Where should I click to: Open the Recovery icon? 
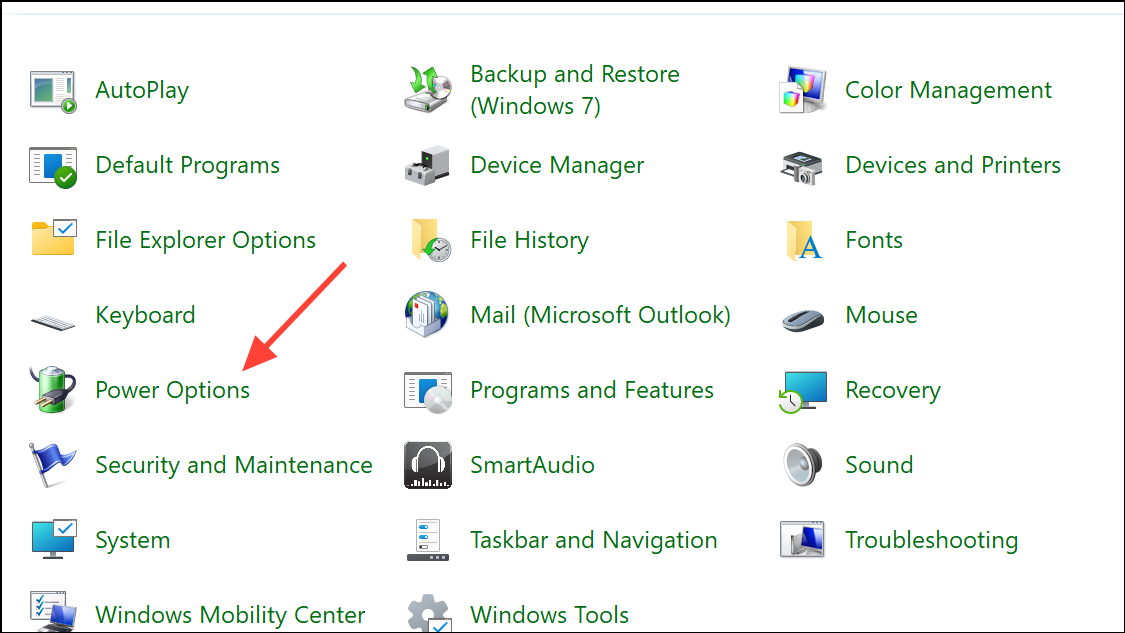(800, 390)
